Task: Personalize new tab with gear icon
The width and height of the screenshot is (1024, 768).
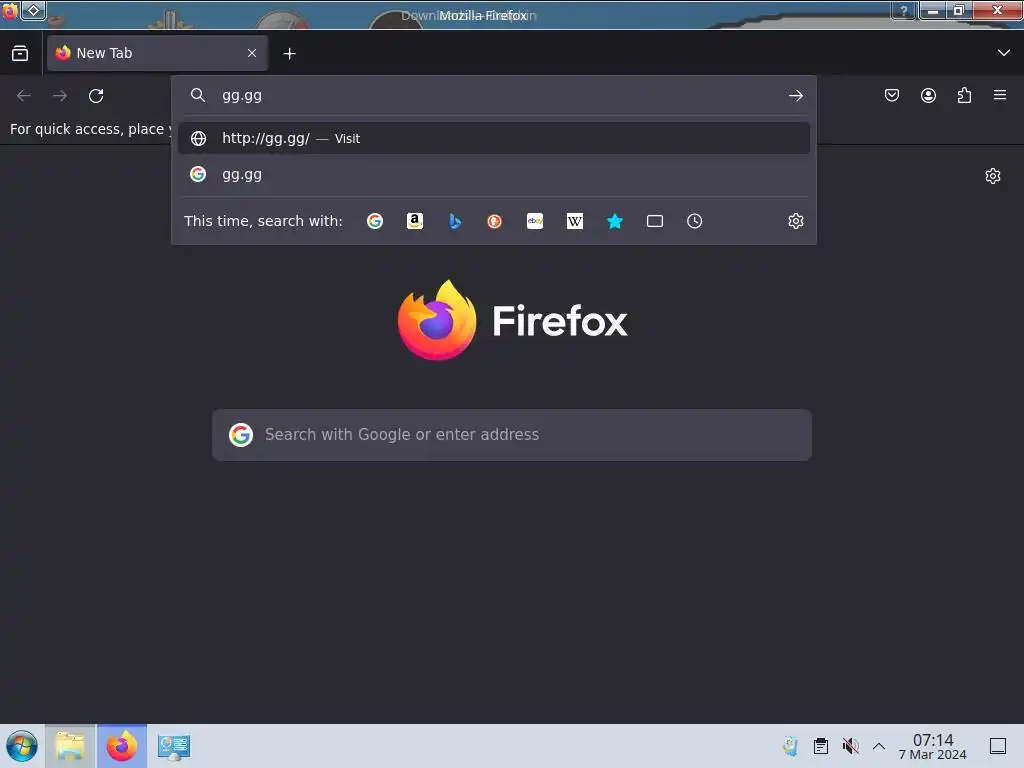Action: [x=993, y=176]
